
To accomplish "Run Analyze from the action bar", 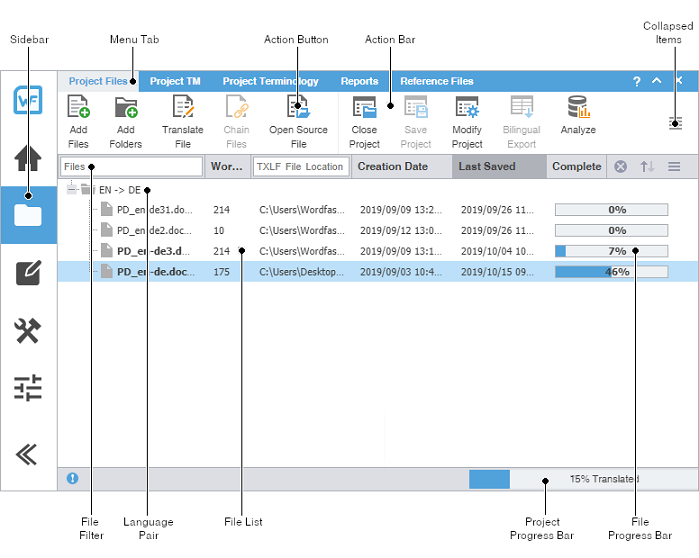I will point(578,108).
